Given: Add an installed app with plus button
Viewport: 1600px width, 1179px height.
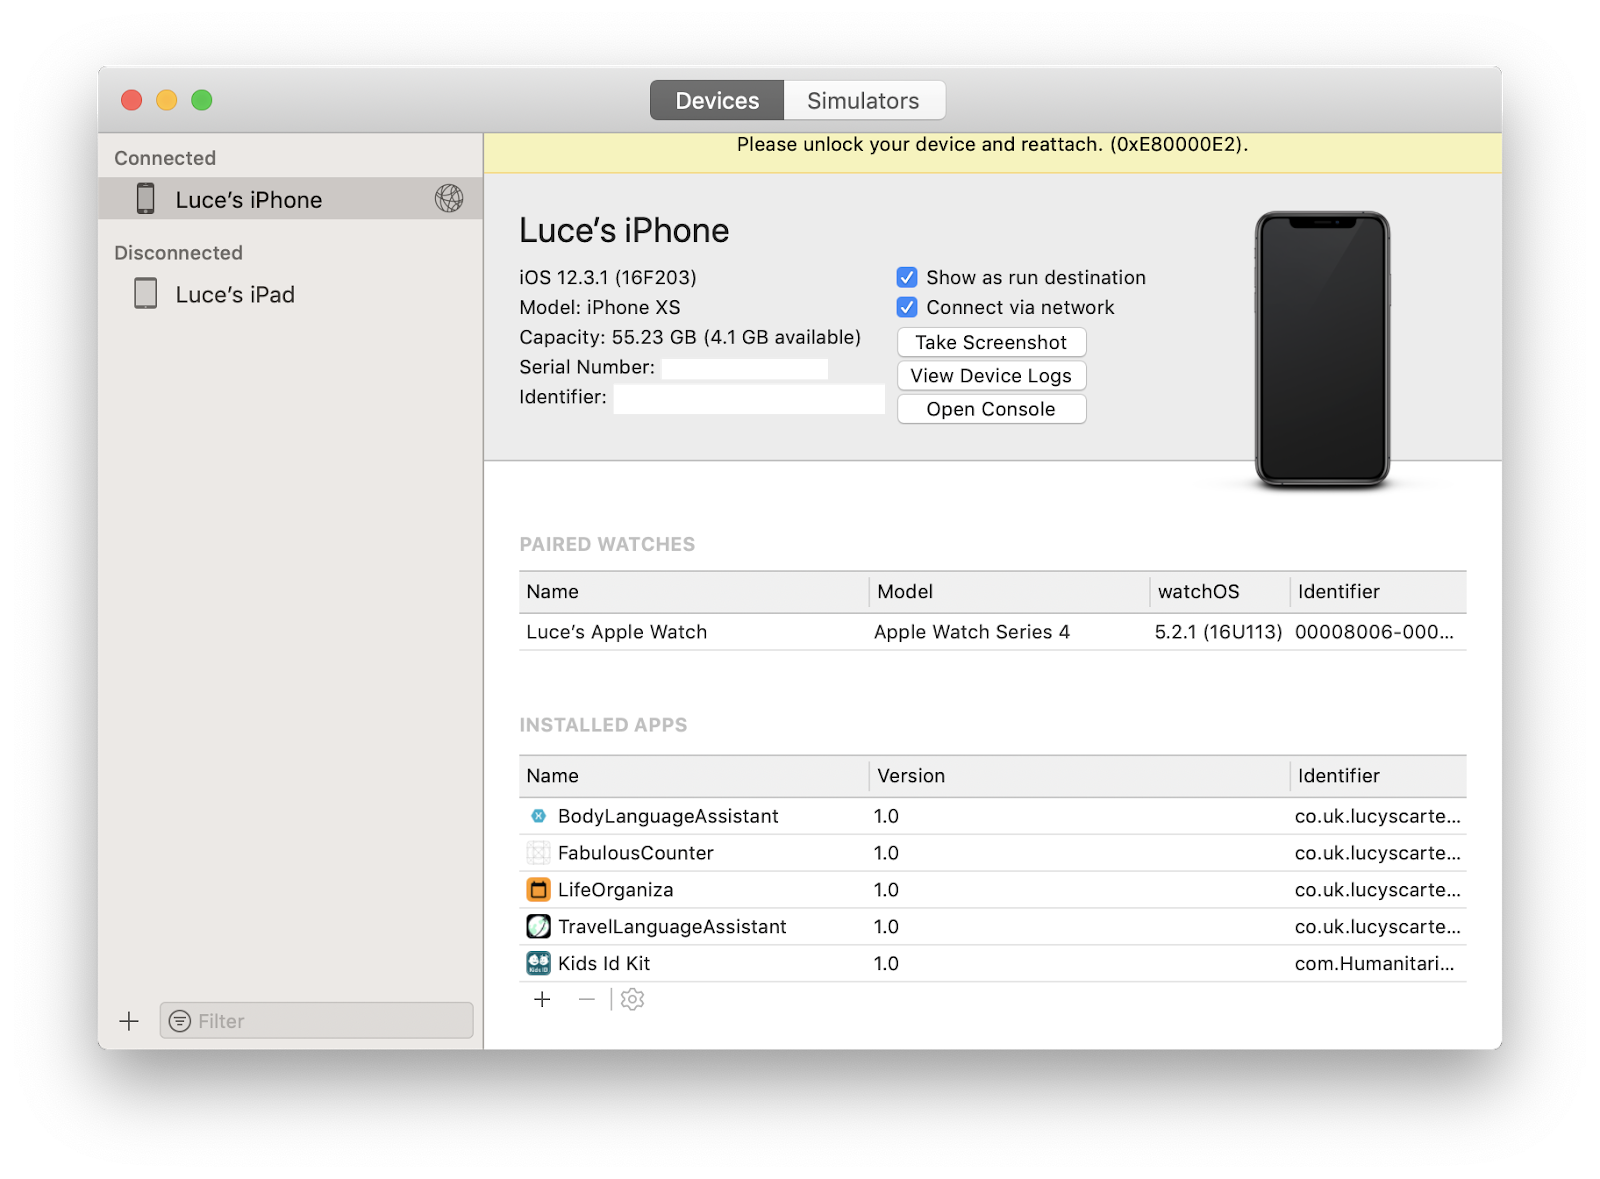Looking at the screenshot, I should [x=542, y=999].
